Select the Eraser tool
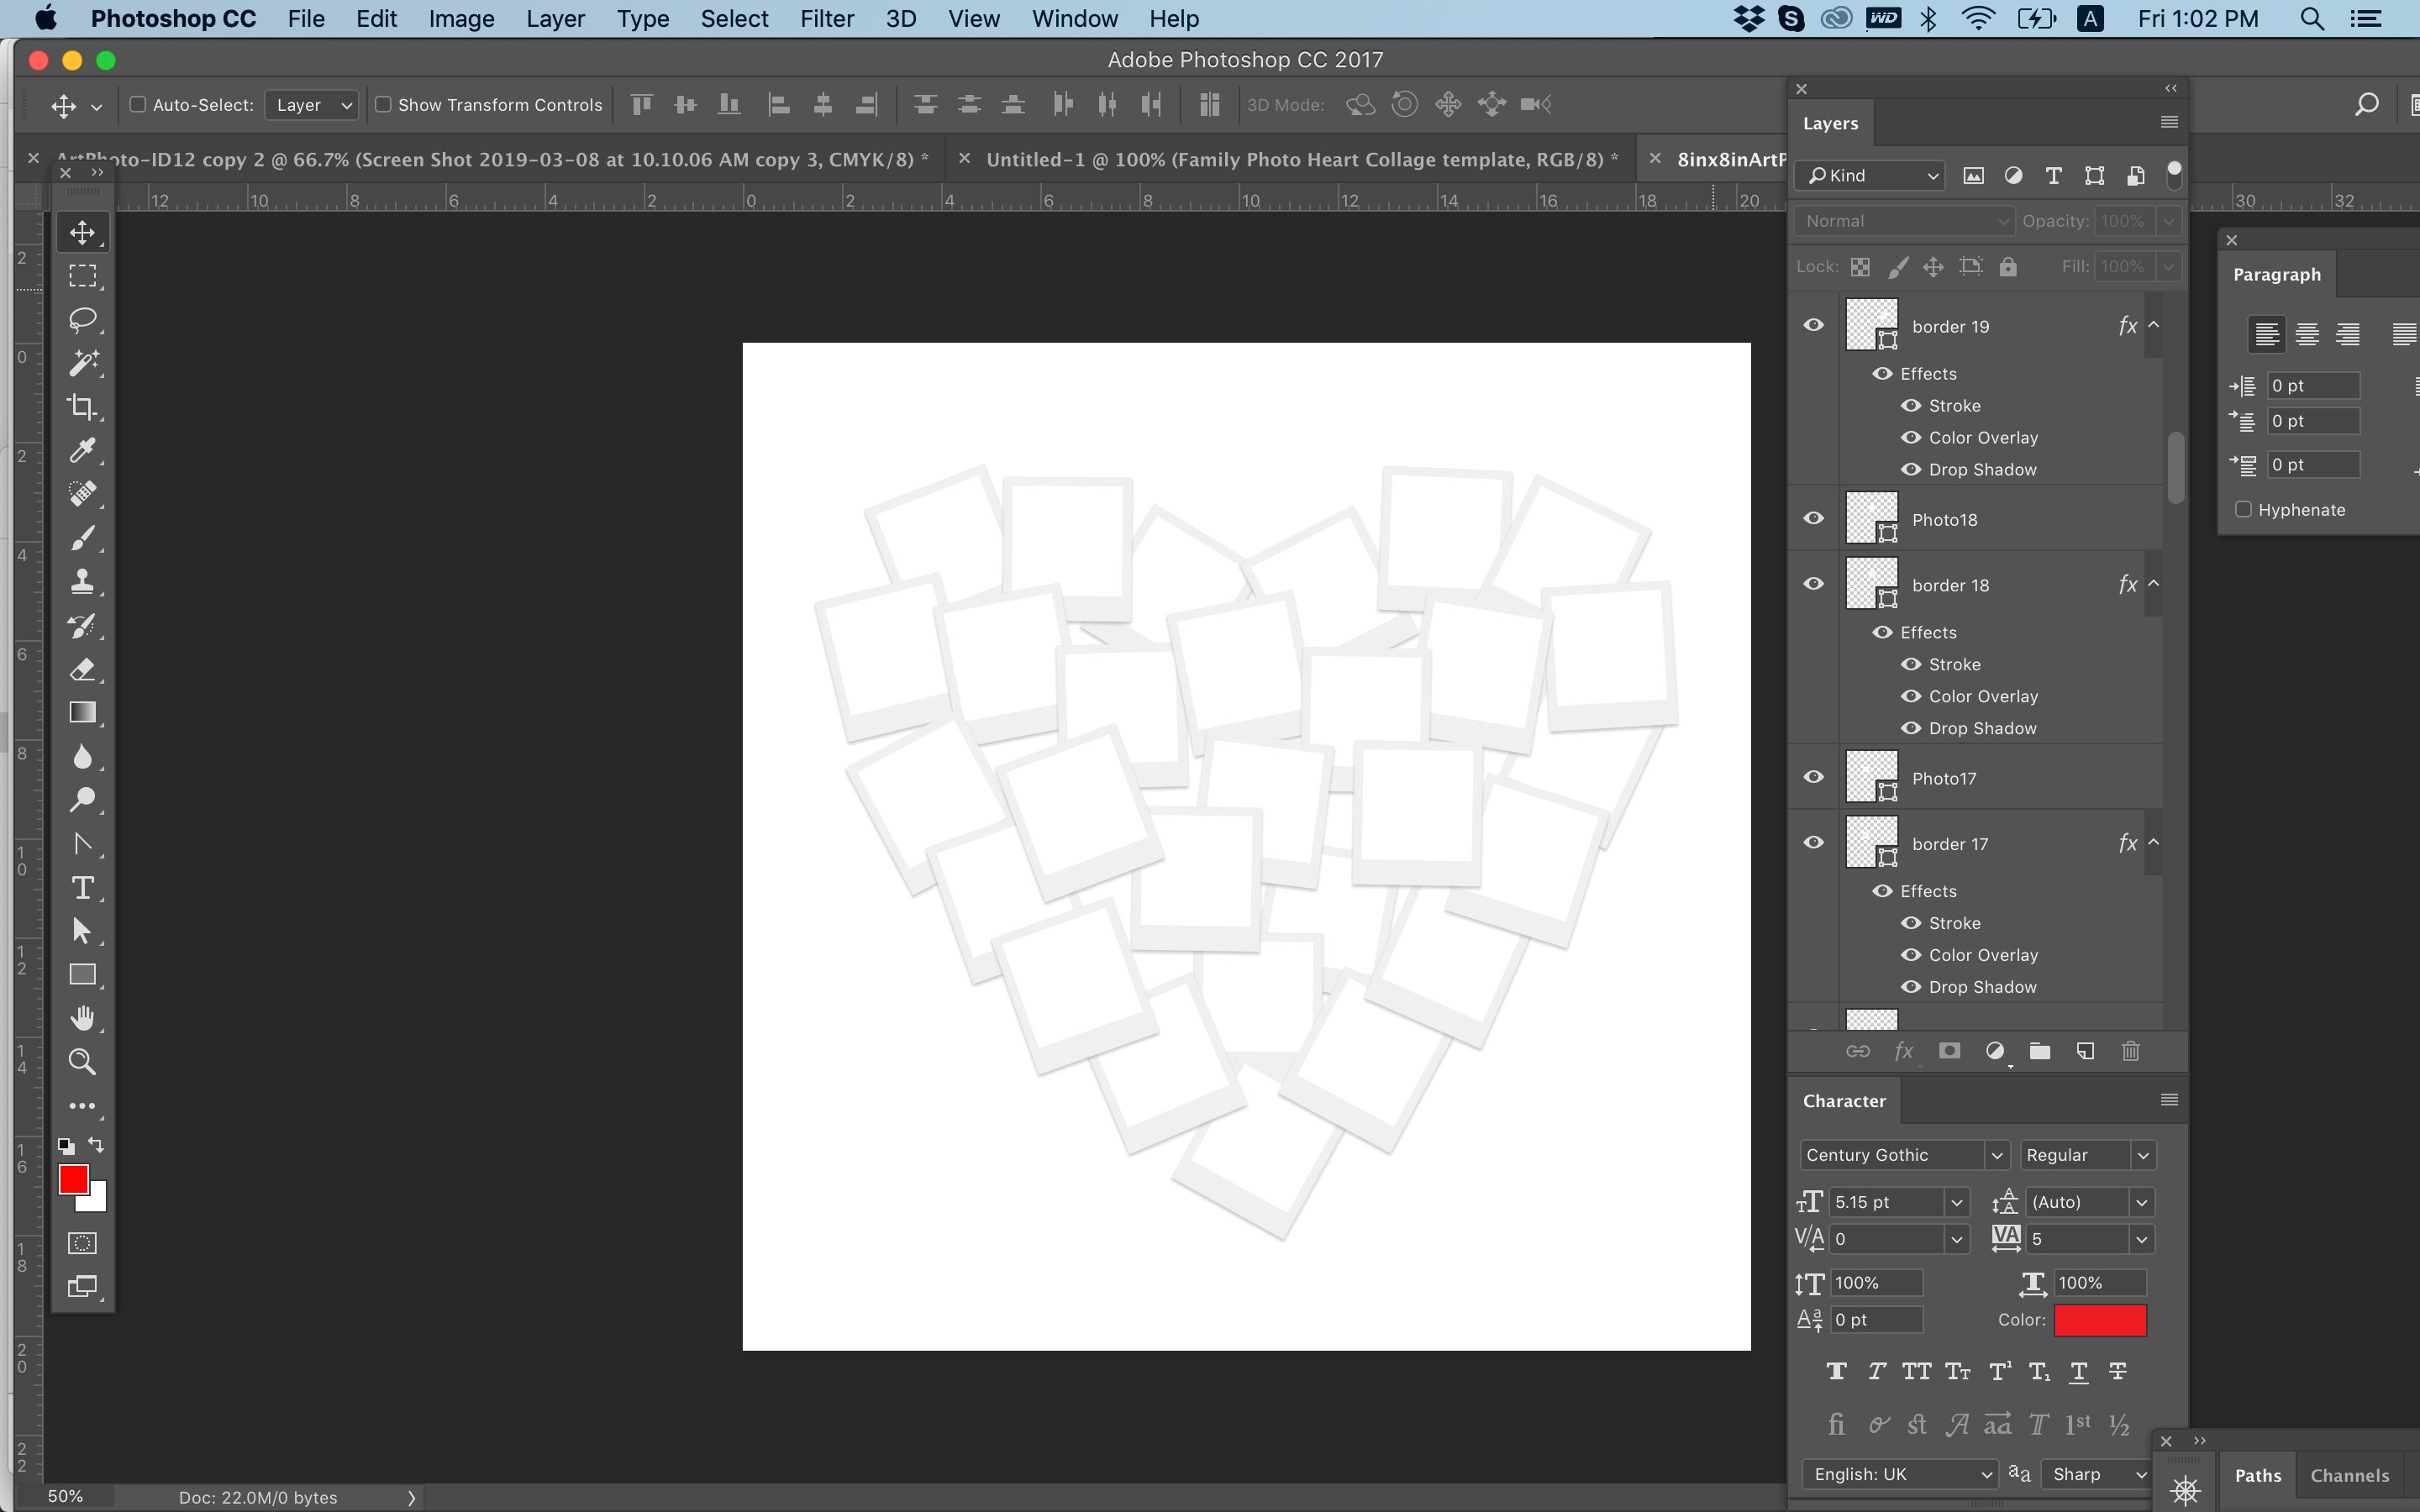The width and height of the screenshot is (2420, 1512). tap(83, 669)
